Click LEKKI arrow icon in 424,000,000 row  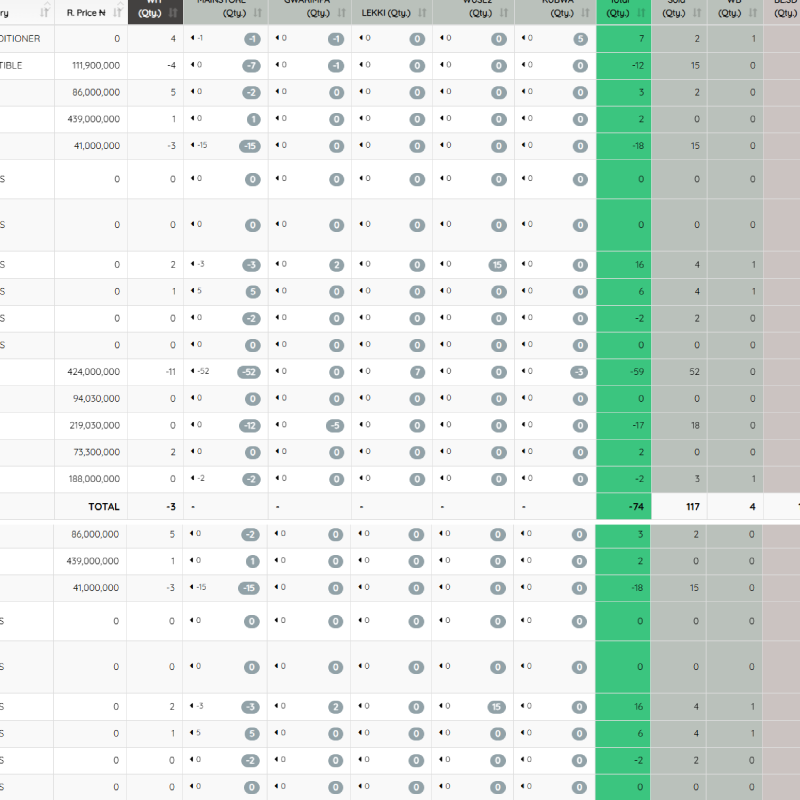point(361,371)
